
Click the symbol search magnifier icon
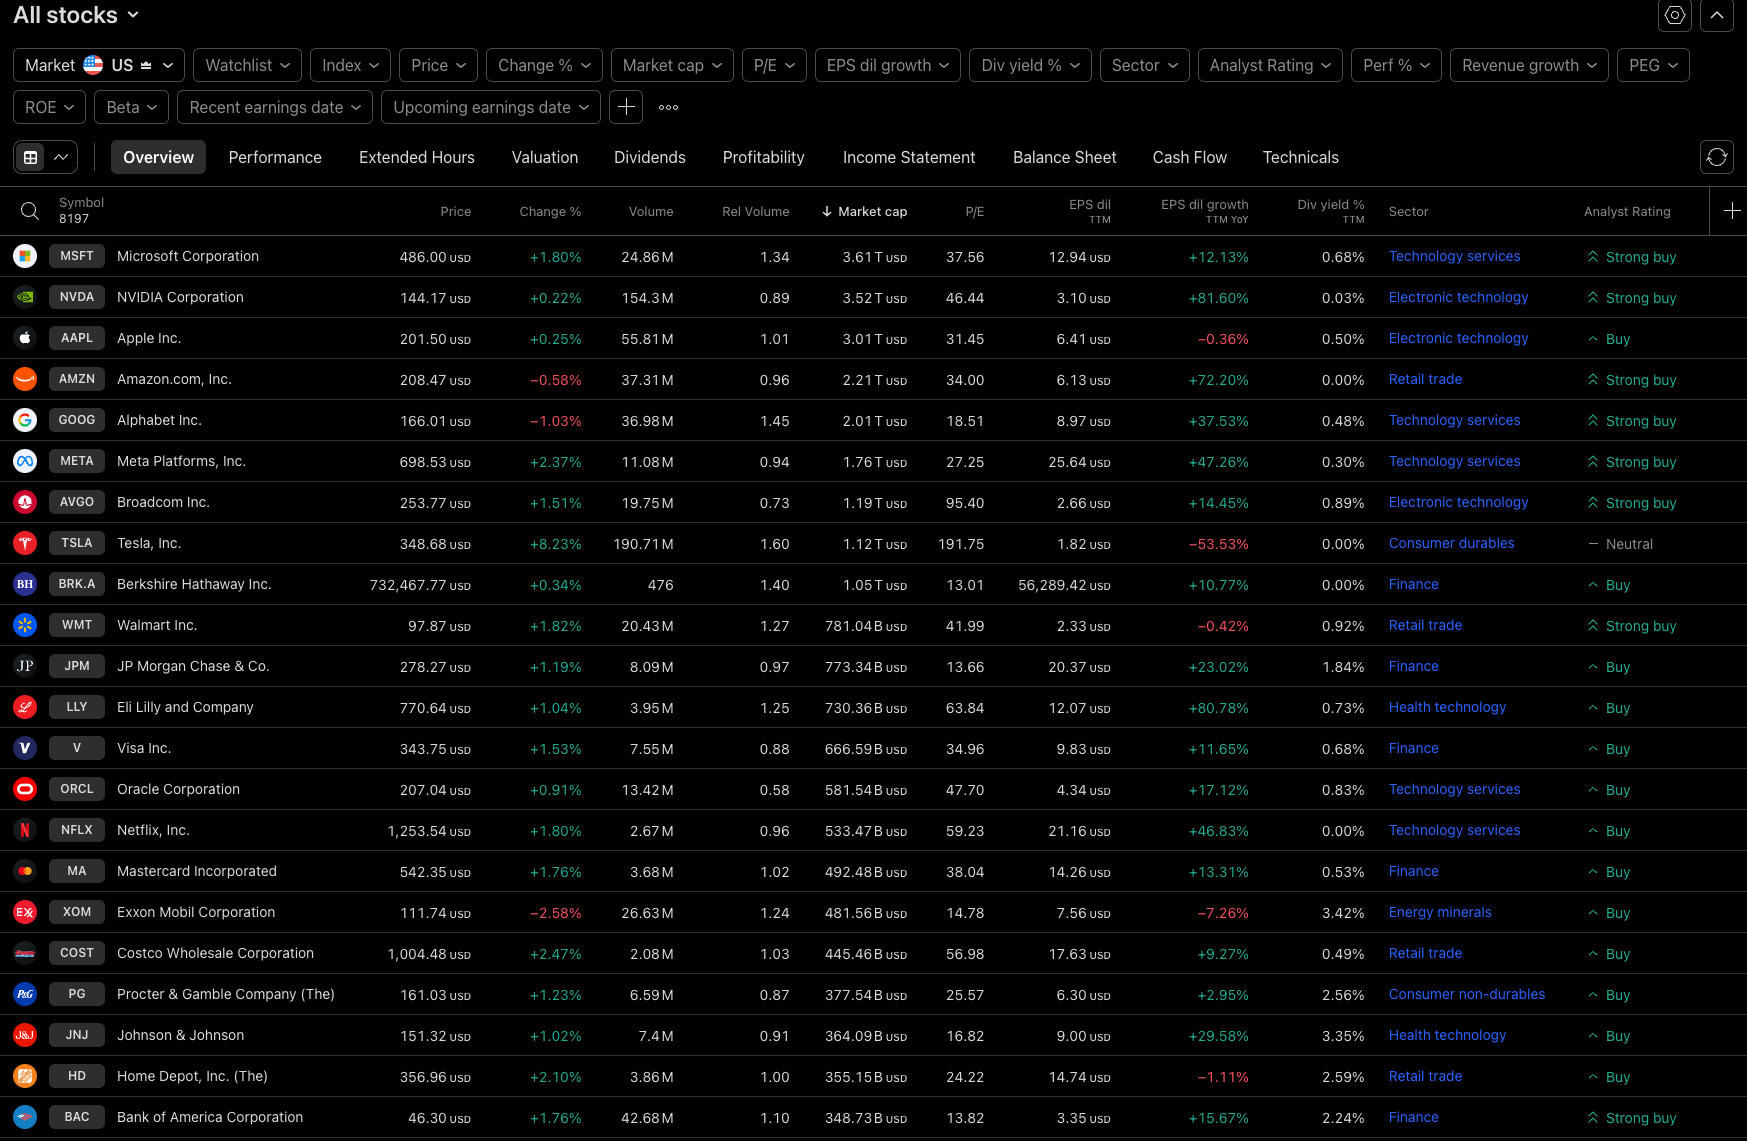point(30,211)
